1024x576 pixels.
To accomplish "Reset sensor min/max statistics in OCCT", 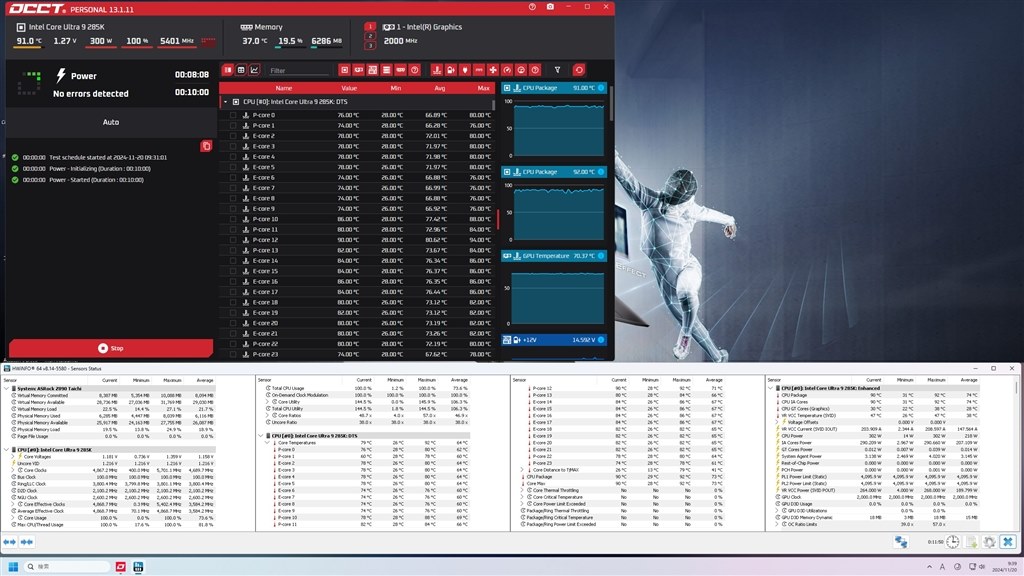I will [579, 70].
